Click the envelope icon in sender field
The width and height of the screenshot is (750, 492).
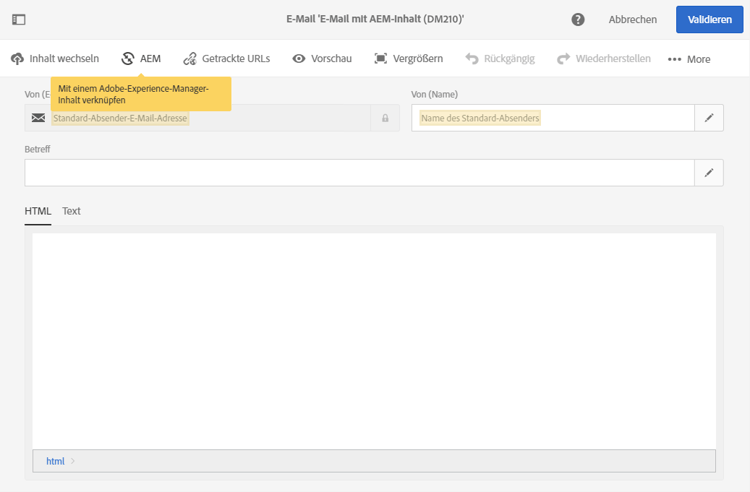click(38, 118)
